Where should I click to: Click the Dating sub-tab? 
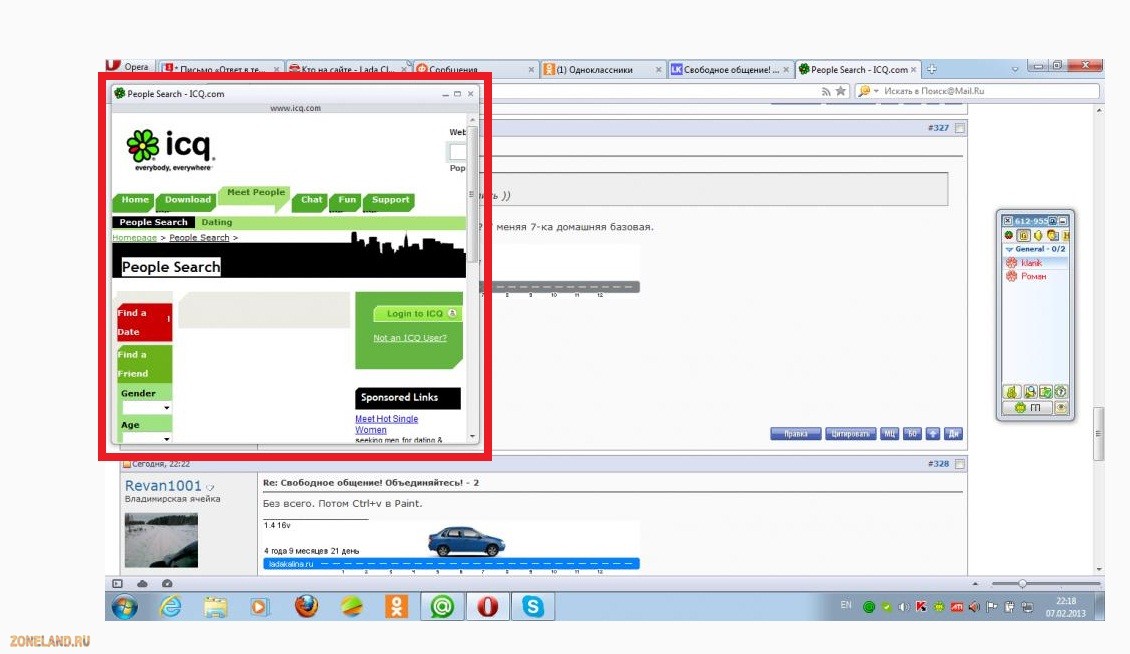(216, 222)
